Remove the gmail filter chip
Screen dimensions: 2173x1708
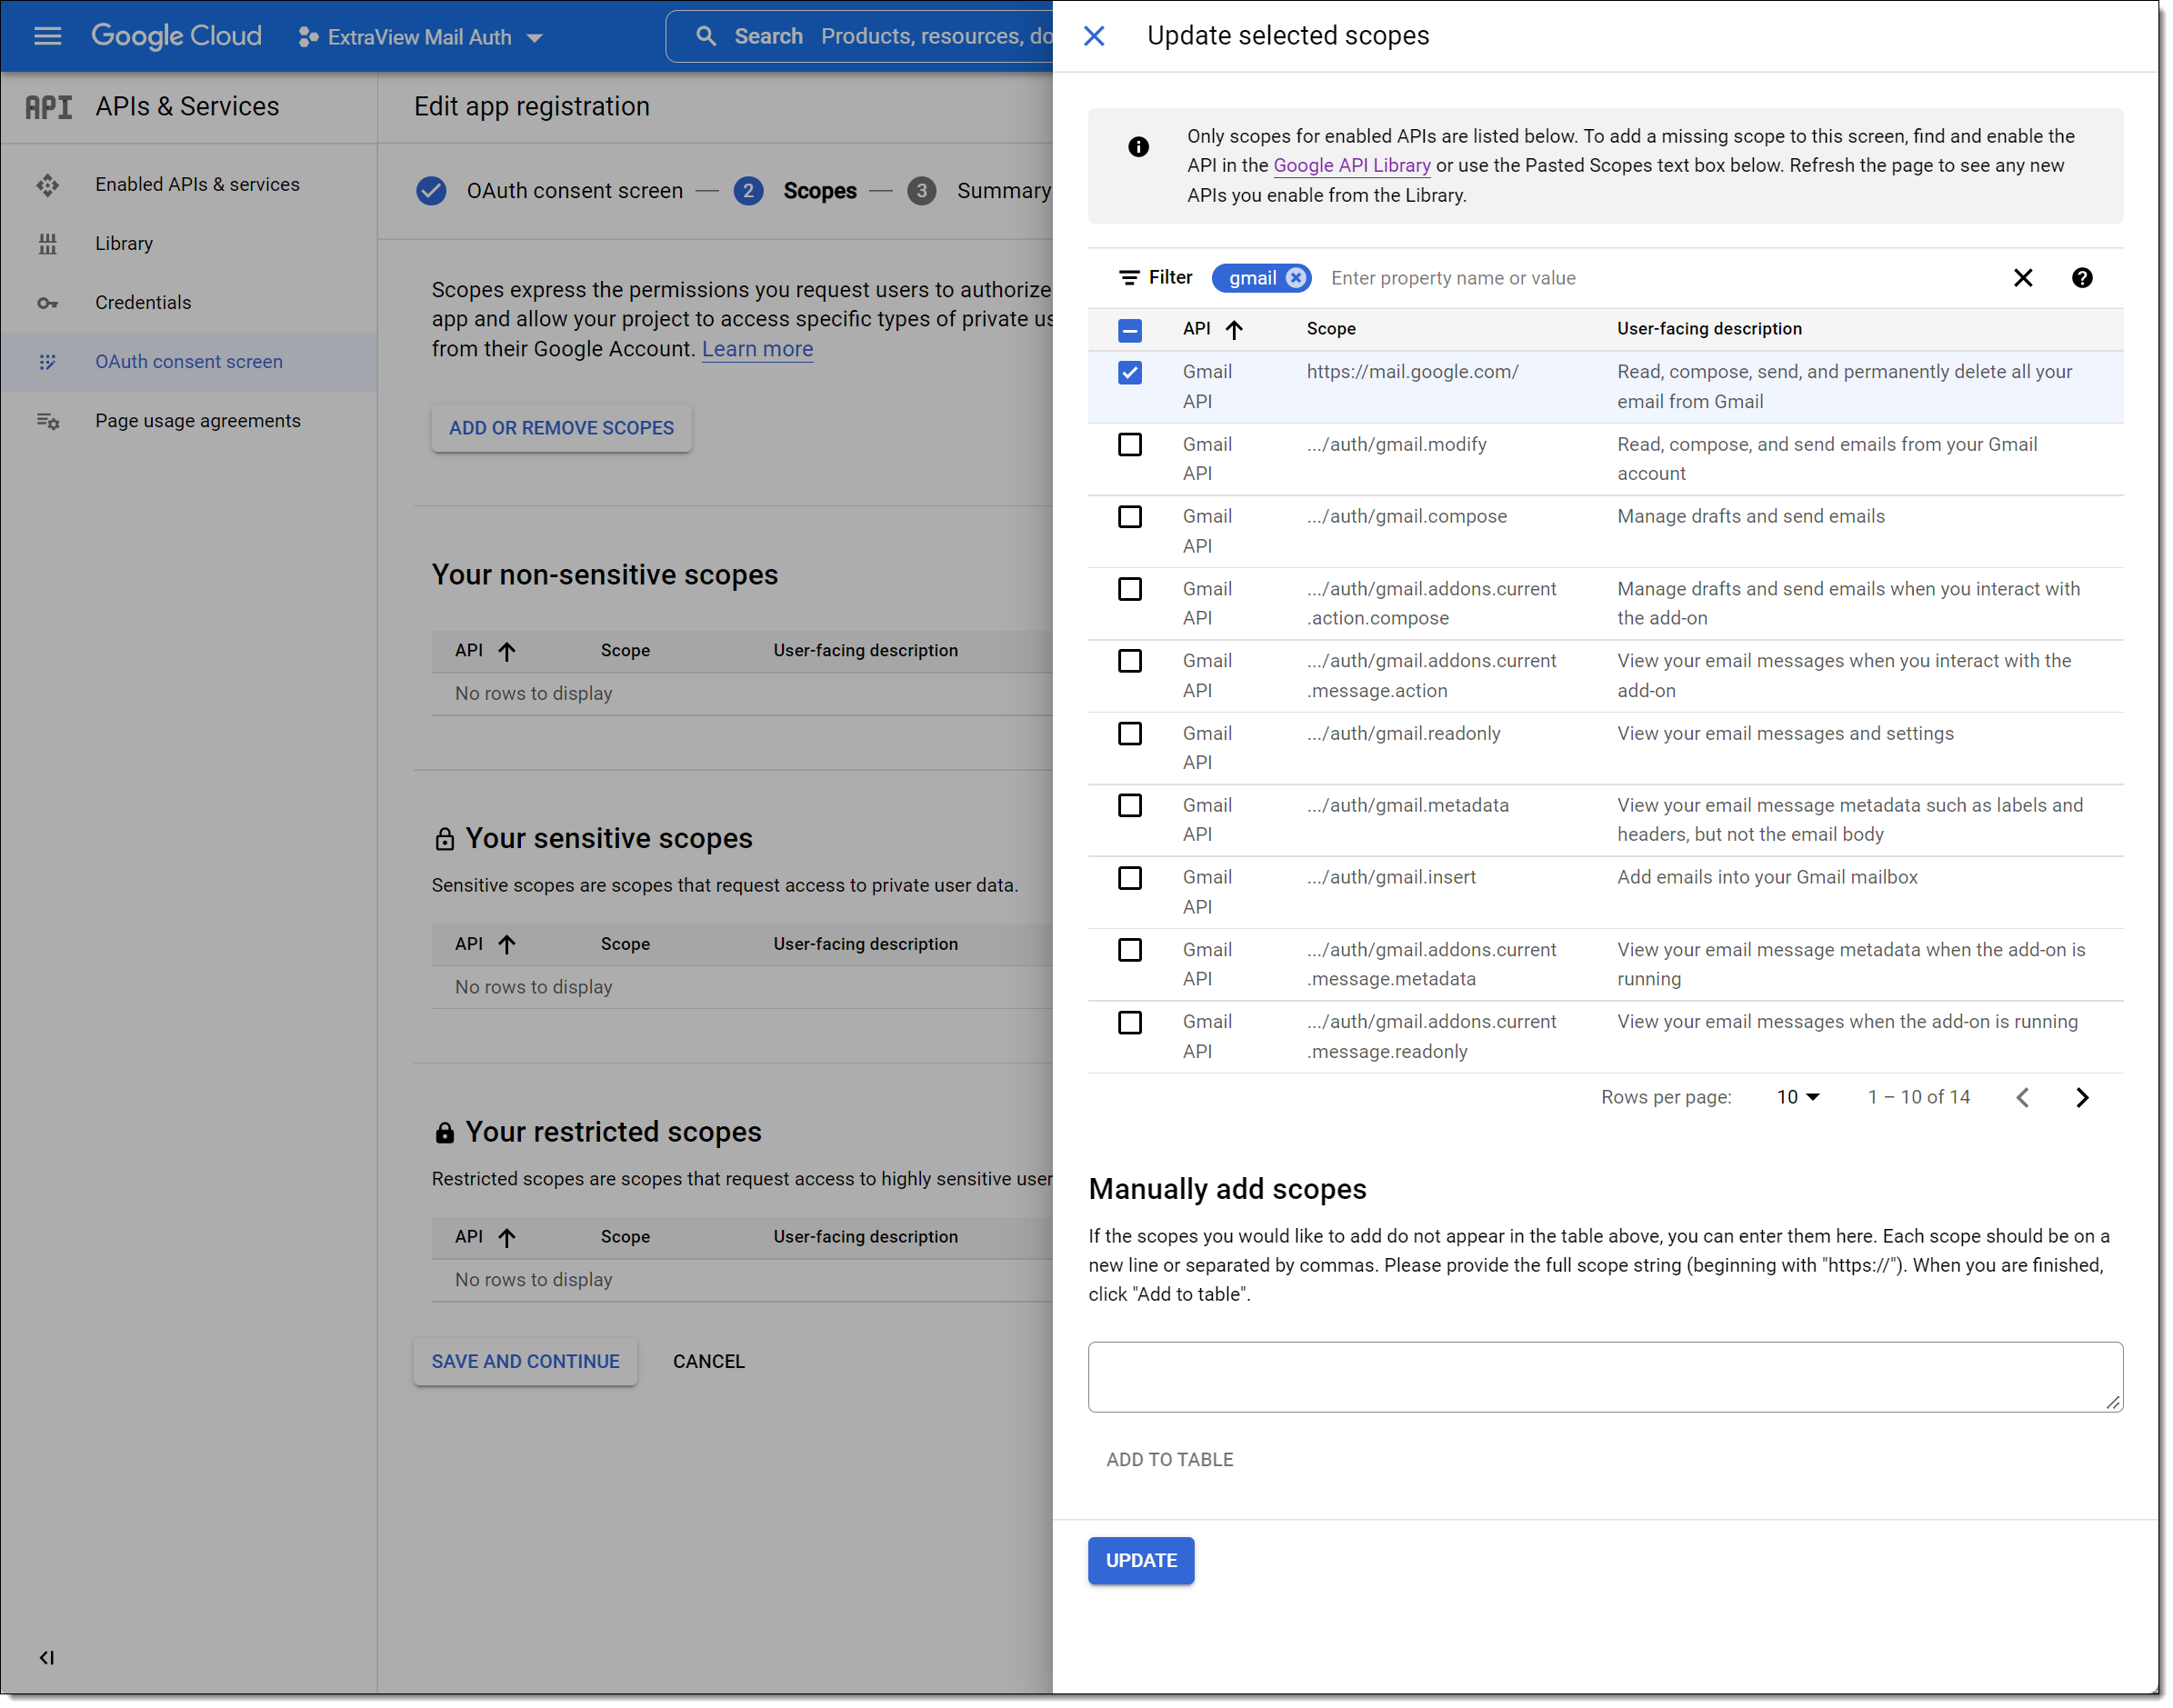coord(1295,278)
